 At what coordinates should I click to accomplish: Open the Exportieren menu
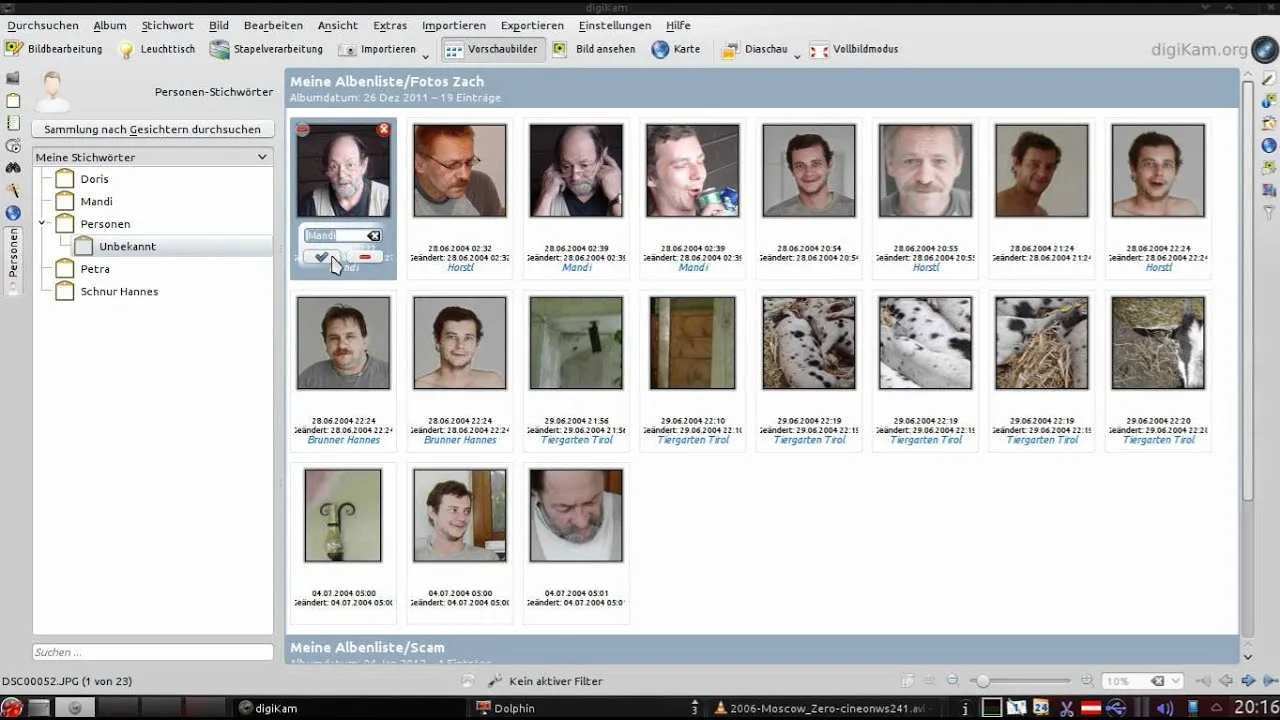(532, 25)
